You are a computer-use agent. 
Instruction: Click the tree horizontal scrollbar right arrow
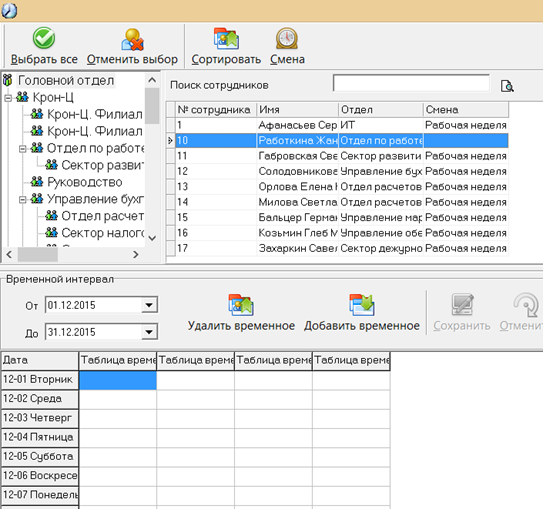pos(136,255)
